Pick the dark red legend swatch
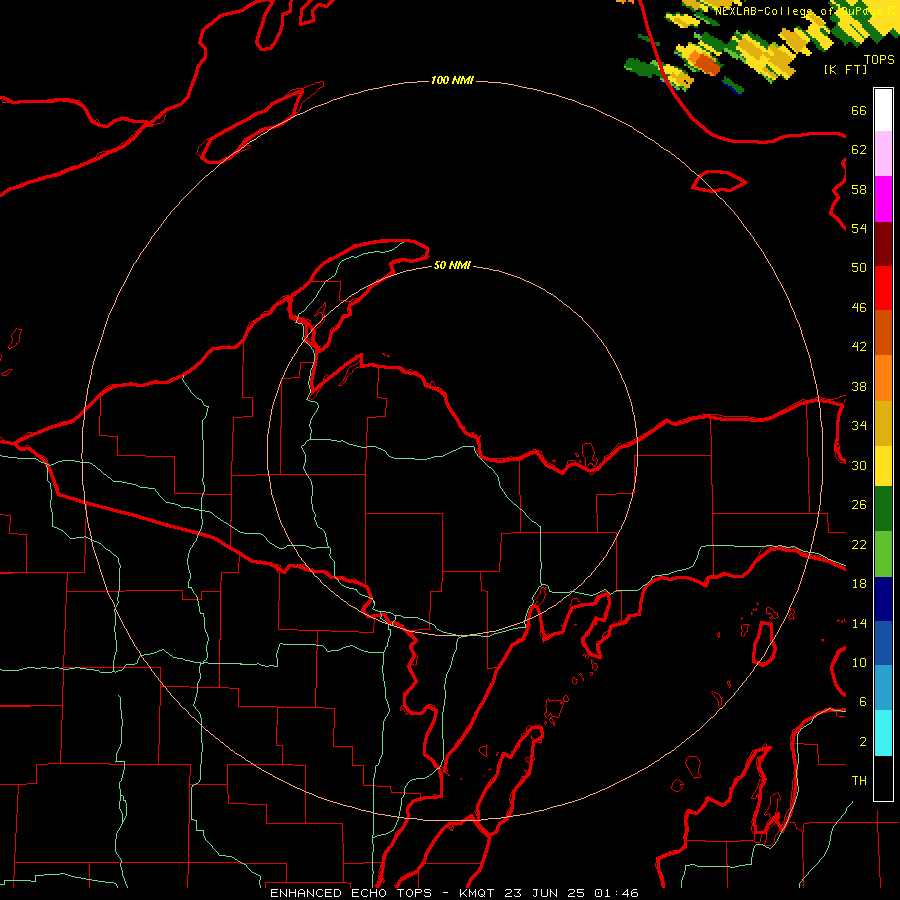Screen dimensions: 900x900 (x=883, y=244)
